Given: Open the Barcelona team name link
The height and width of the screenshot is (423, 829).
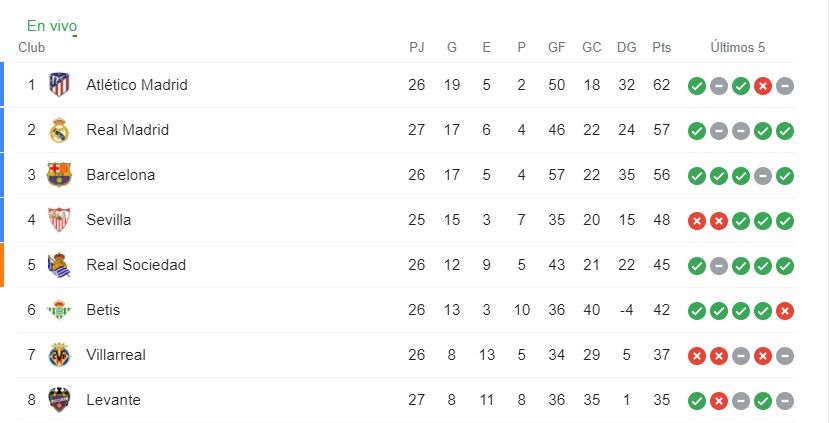Looking at the screenshot, I should pos(121,175).
